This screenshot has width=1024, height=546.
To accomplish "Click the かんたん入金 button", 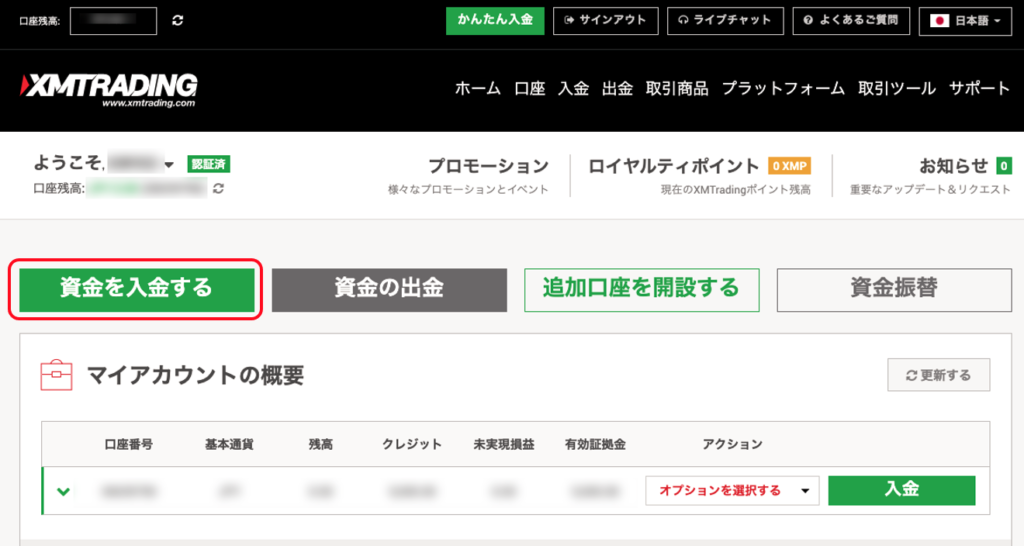I will click(495, 21).
